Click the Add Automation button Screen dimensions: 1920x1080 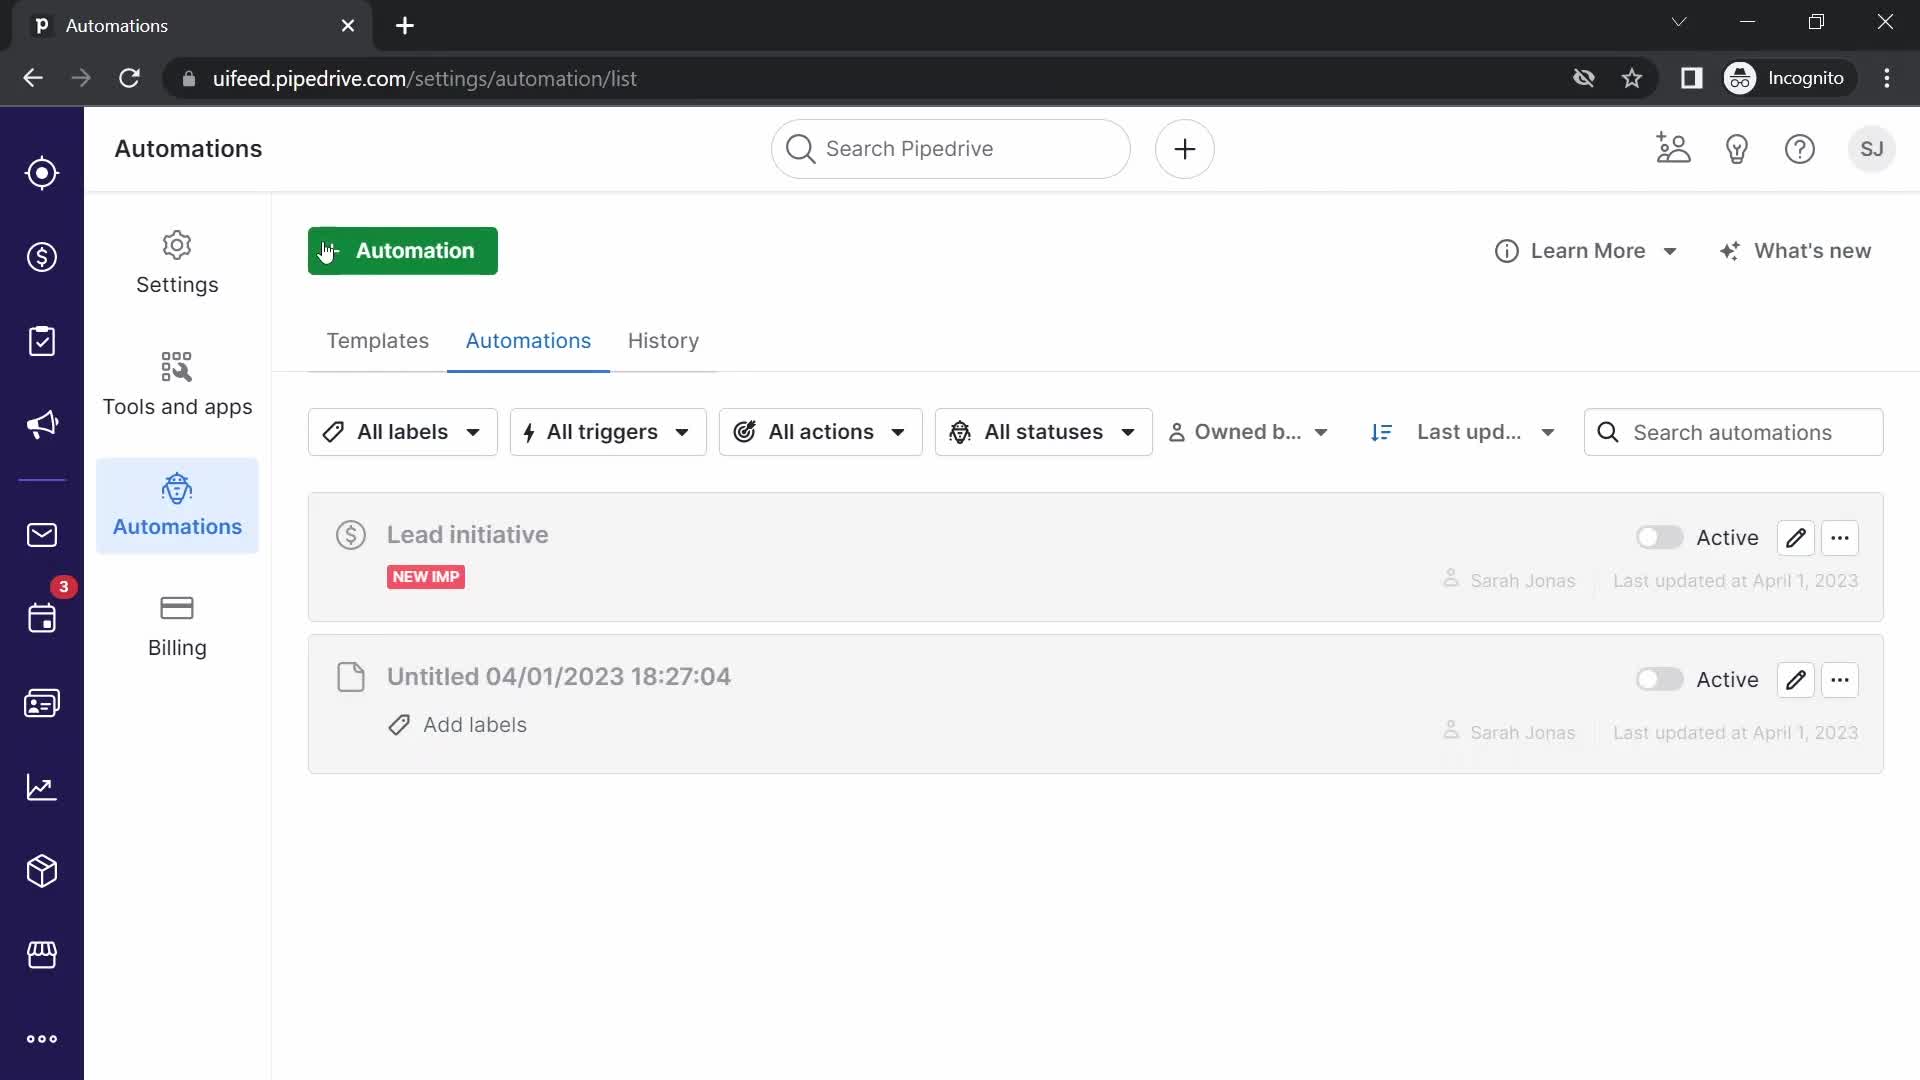pyautogui.click(x=402, y=251)
